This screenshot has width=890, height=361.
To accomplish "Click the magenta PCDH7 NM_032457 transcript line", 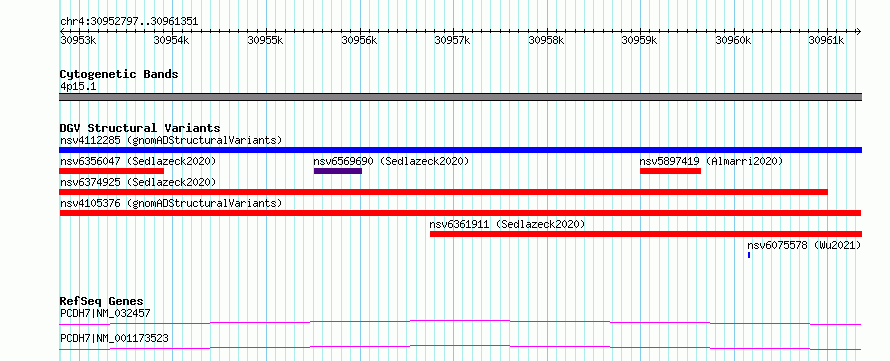I will click(x=460, y=322).
